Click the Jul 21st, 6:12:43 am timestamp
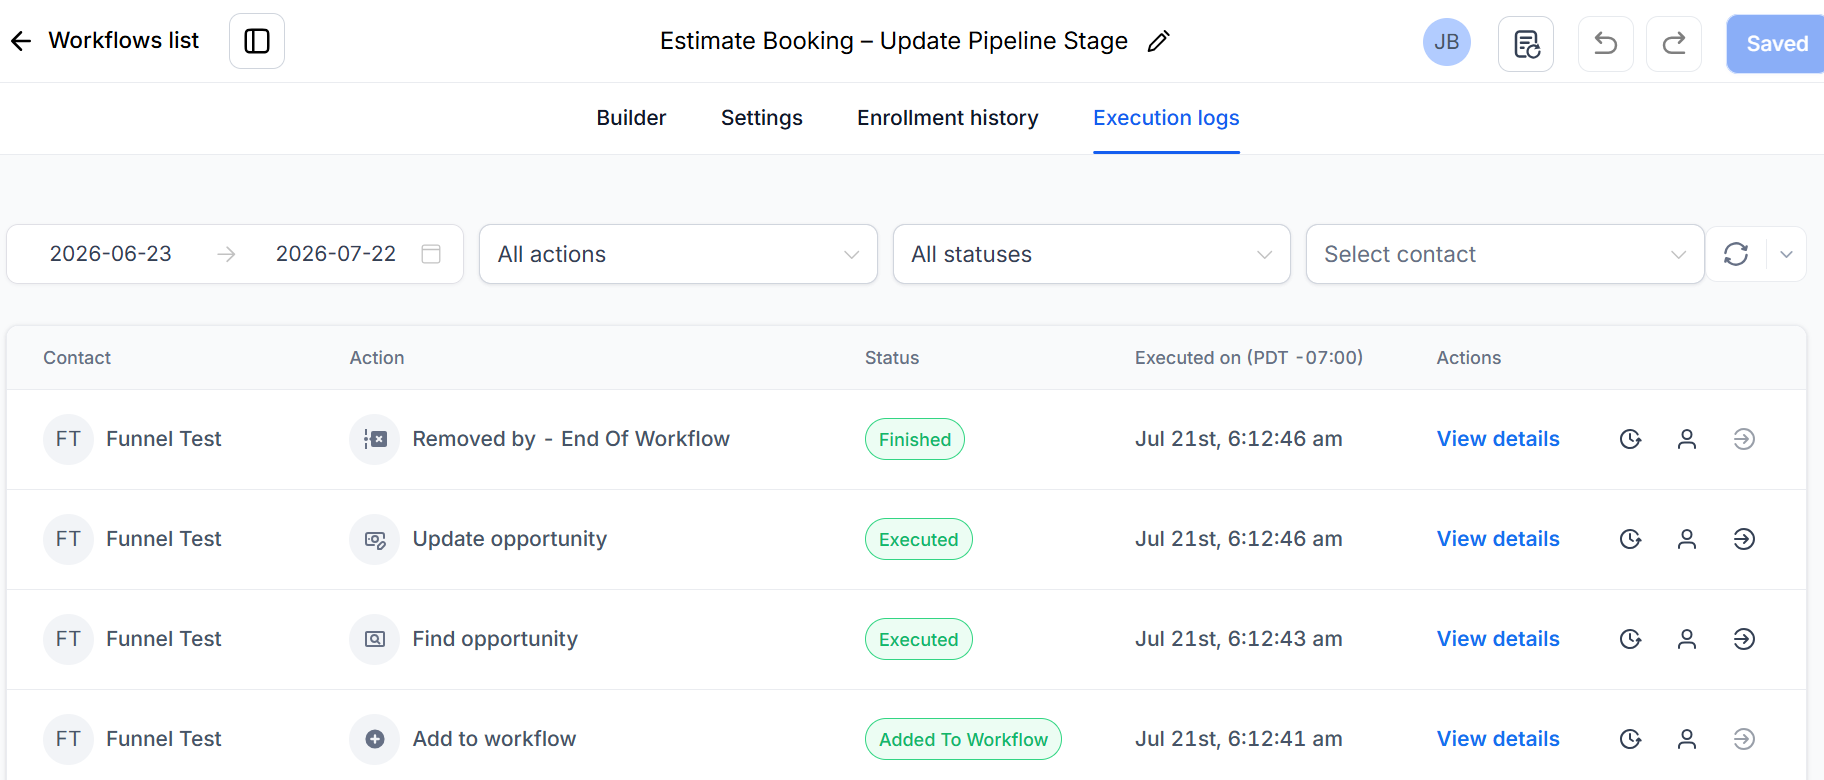Image resolution: width=1824 pixels, height=780 pixels. pos(1239,639)
